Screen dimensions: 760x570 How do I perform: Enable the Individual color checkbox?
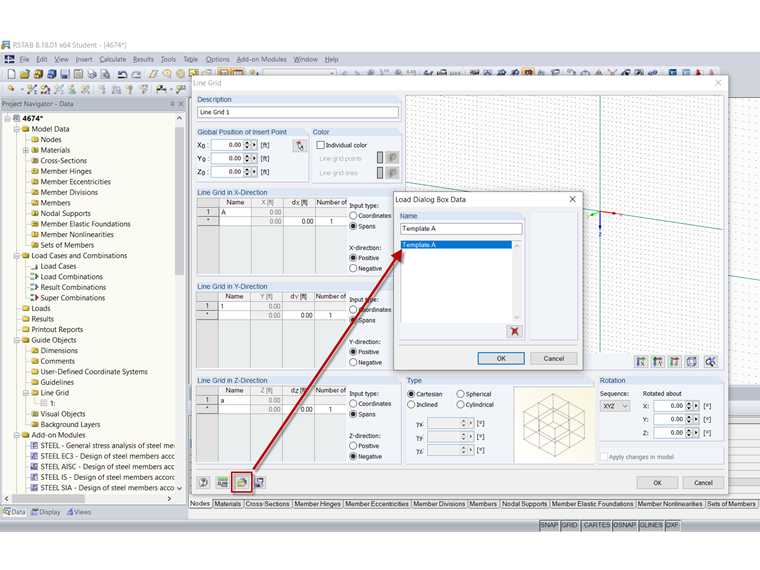(x=320, y=145)
